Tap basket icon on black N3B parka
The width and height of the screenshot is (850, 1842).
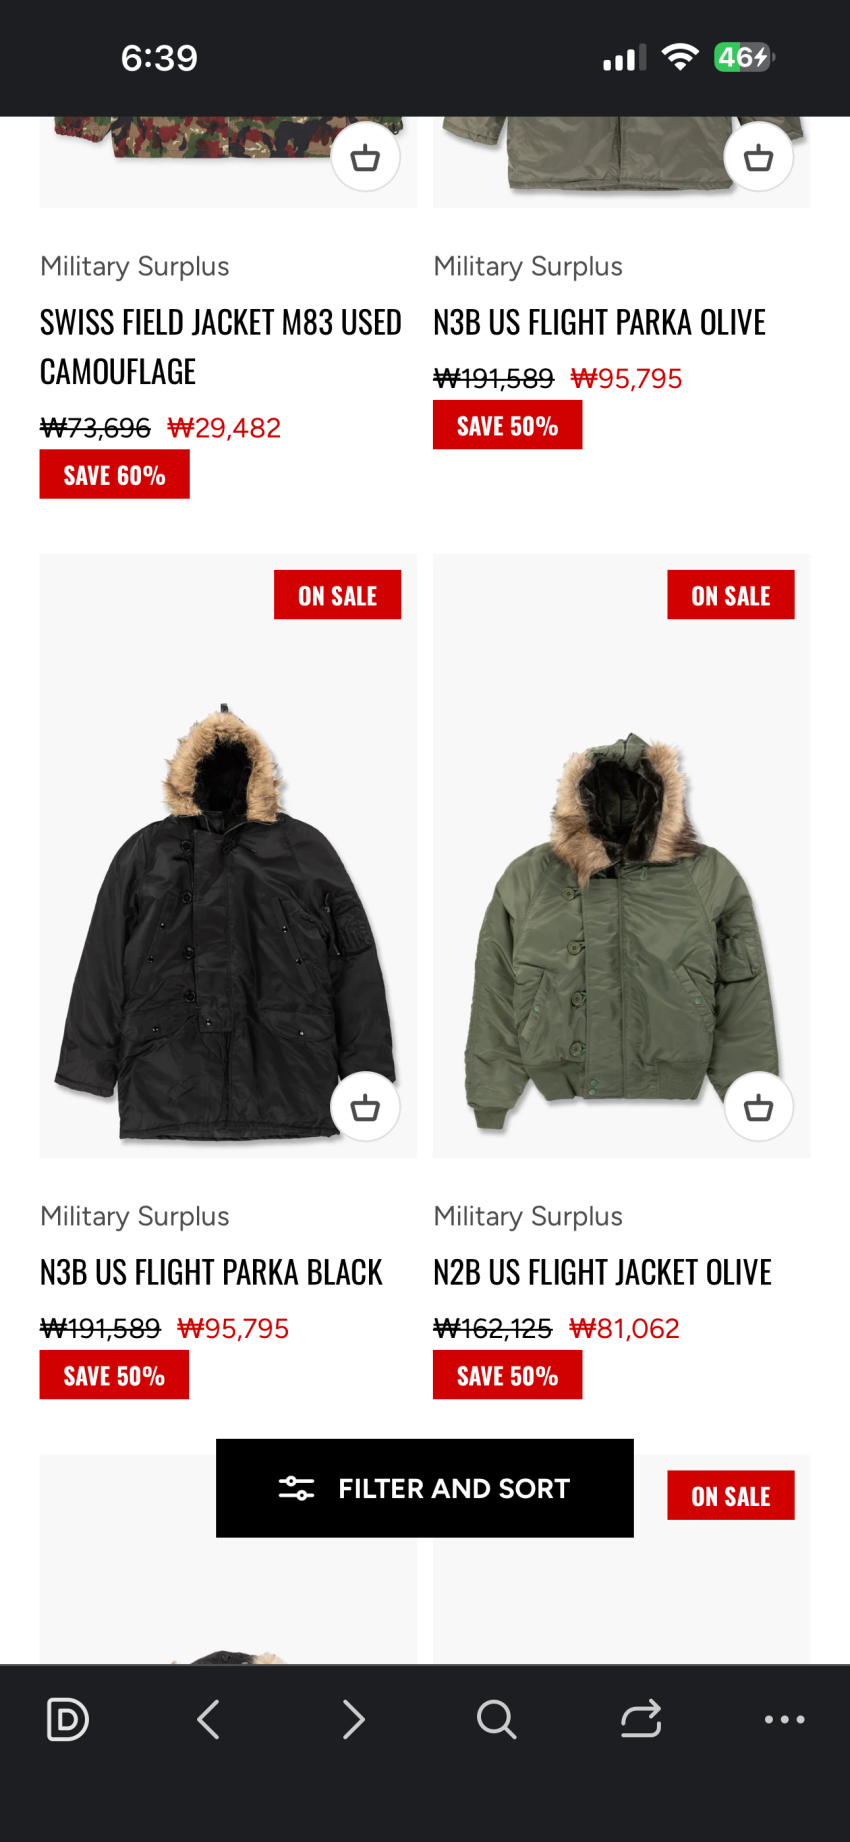click(365, 1107)
